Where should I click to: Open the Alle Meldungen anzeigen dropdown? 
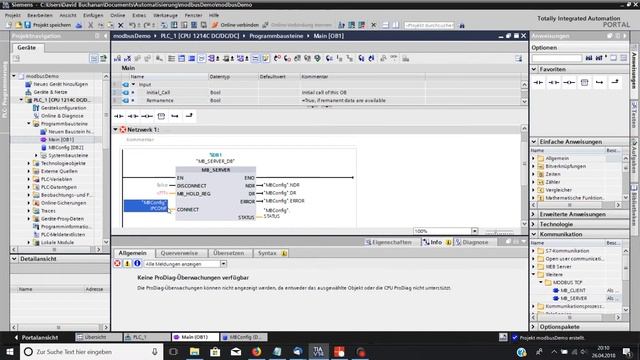pyautogui.click(x=223, y=264)
